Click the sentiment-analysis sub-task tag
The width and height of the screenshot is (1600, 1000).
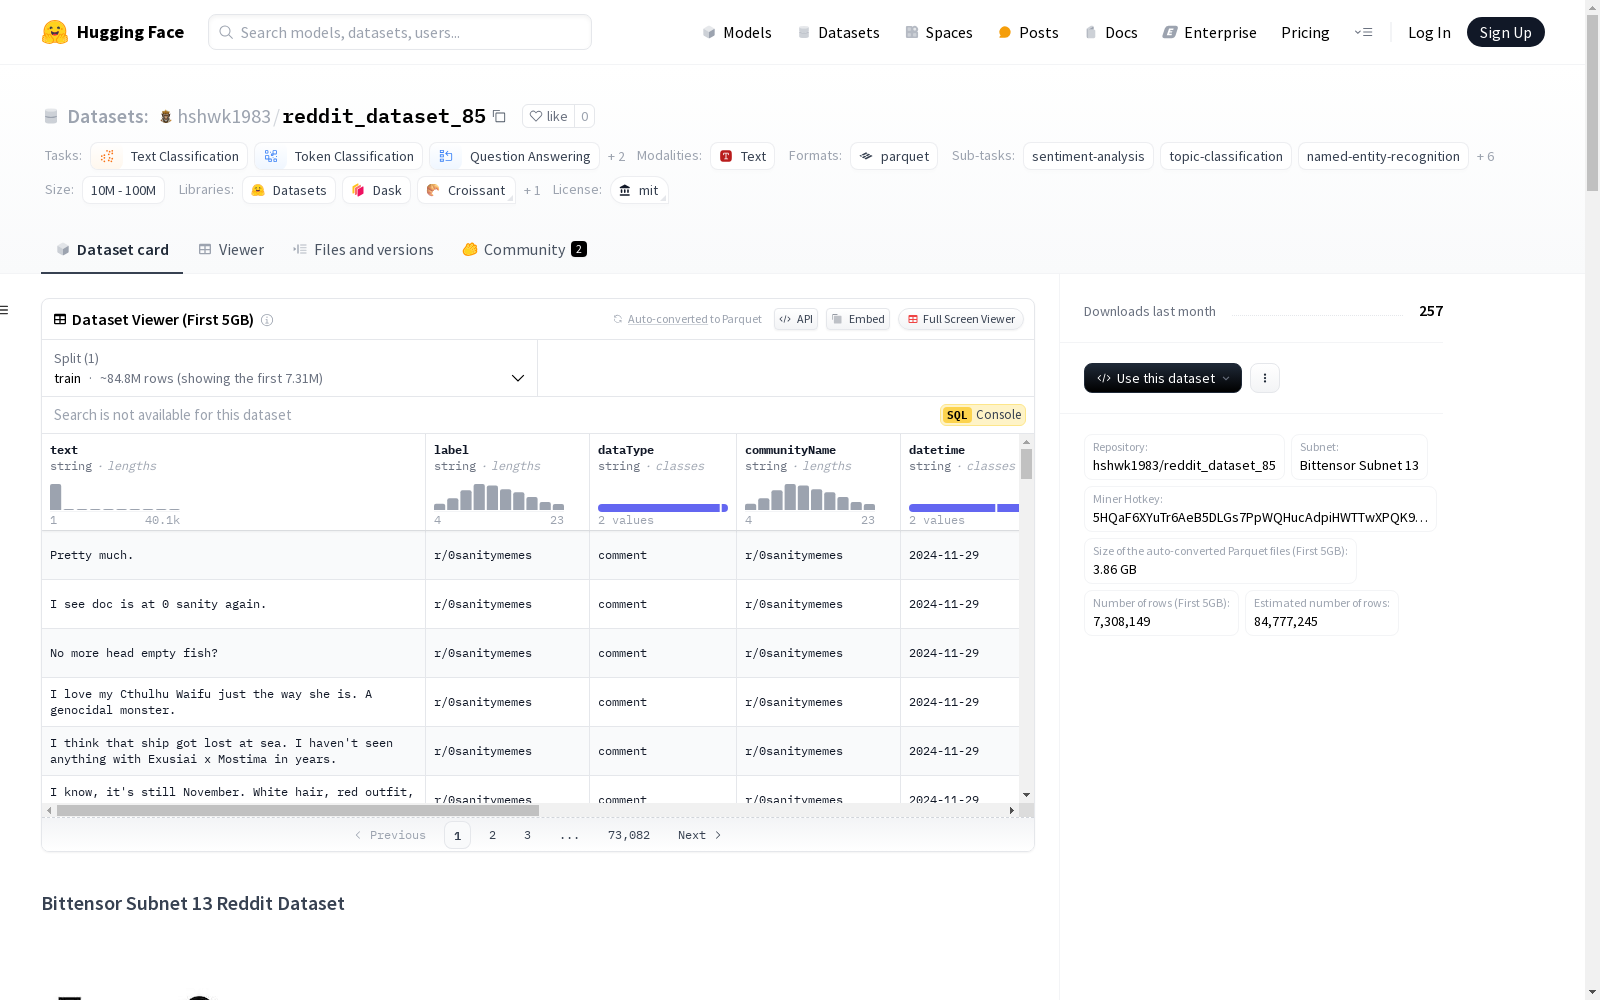coord(1088,156)
